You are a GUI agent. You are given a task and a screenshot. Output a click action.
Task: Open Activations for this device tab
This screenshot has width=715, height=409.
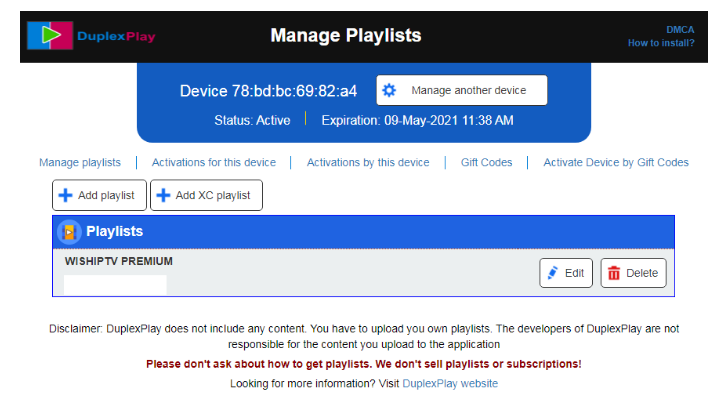214,162
